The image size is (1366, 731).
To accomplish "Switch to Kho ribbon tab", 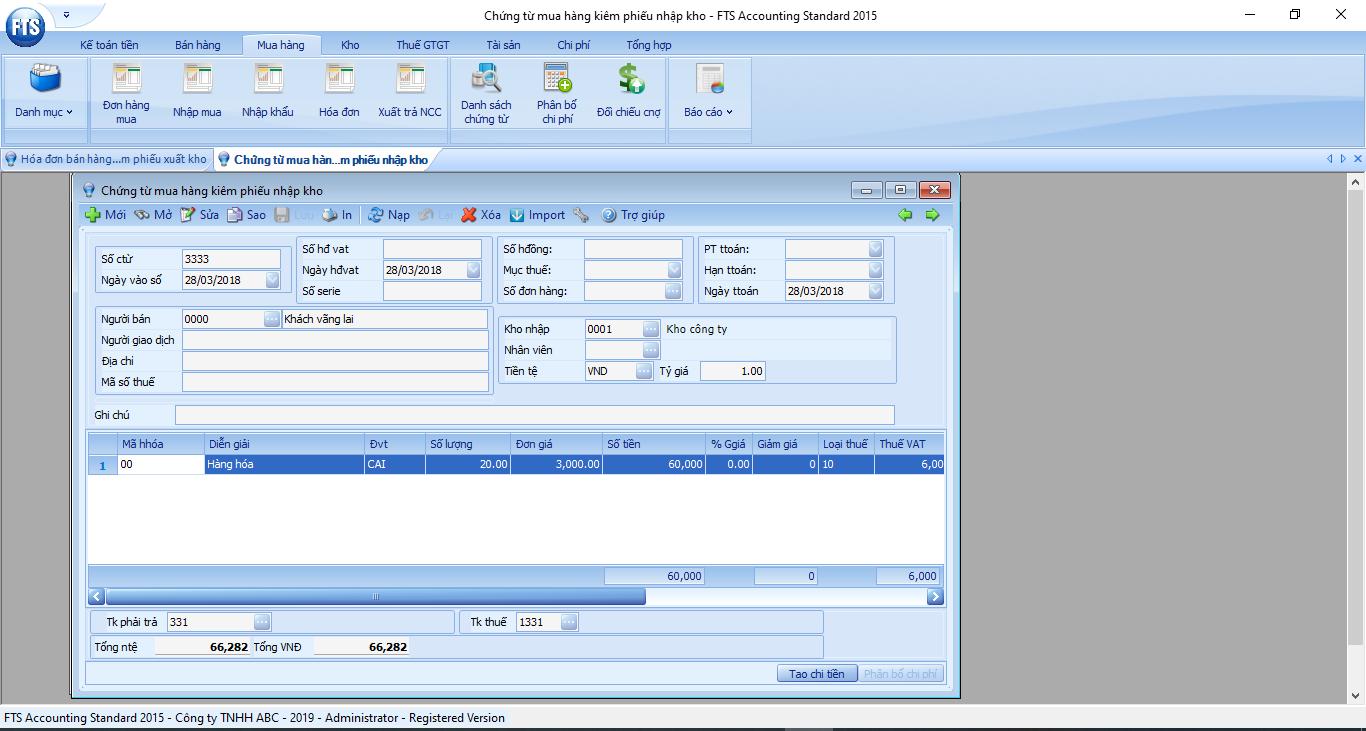I will pyautogui.click(x=350, y=45).
